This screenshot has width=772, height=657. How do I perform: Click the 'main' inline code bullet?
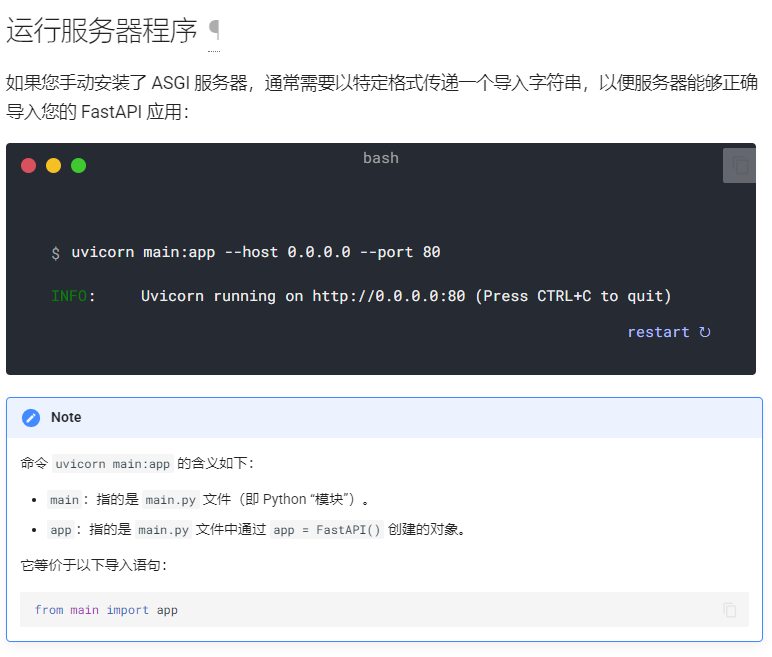click(x=64, y=499)
